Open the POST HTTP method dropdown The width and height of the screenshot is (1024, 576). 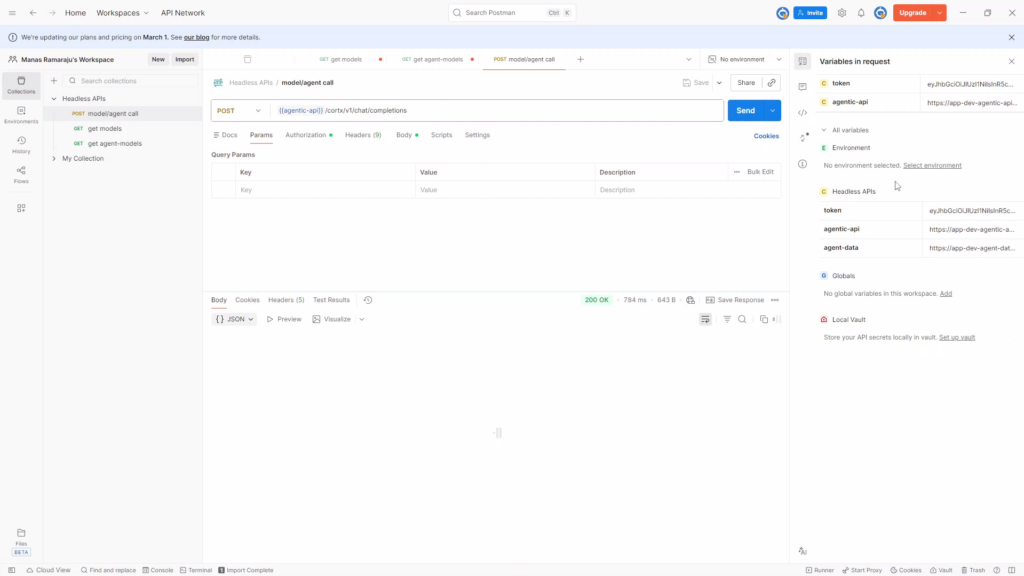click(240, 110)
